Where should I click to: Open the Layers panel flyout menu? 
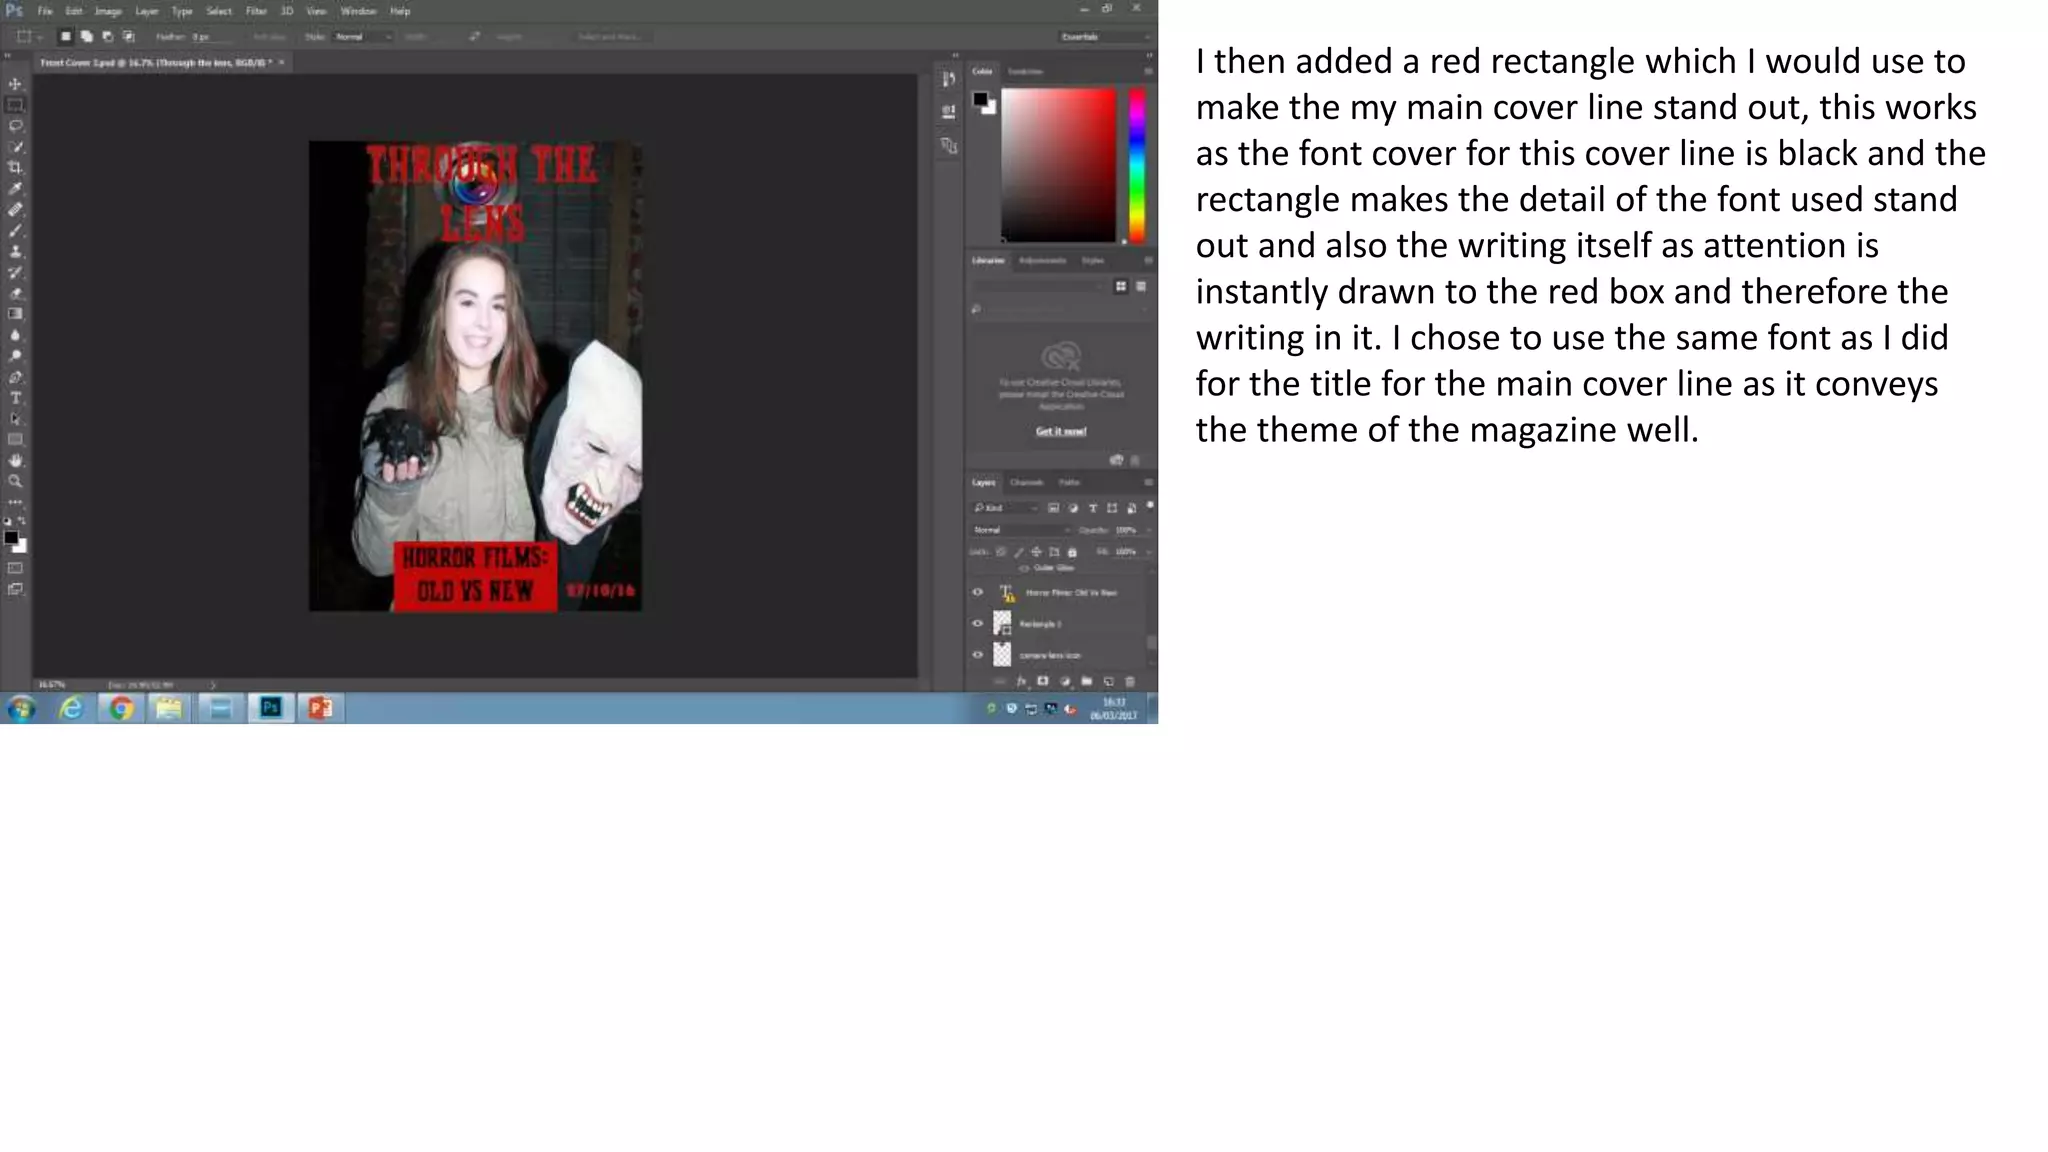click(1148, 482)
